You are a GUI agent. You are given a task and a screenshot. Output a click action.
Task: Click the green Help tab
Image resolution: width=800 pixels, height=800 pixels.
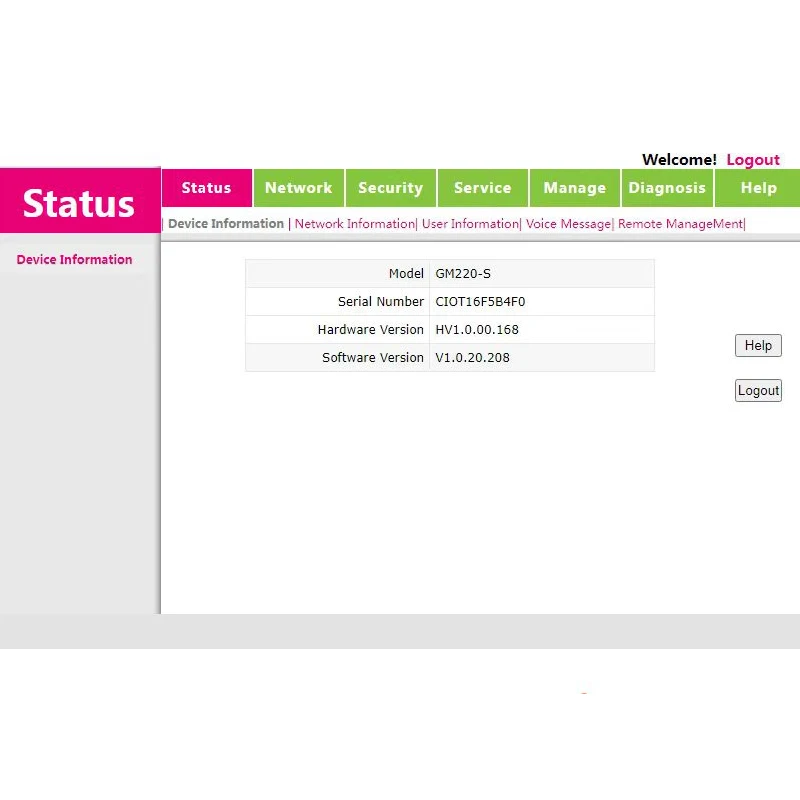(758, 188)
